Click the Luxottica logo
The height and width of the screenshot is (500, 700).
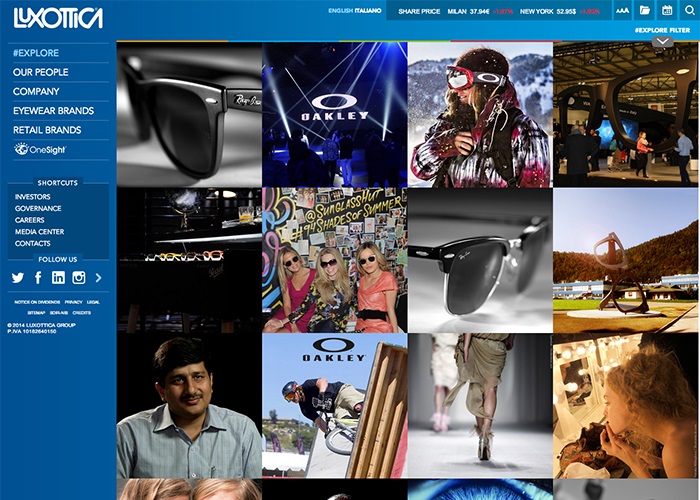click(58, 18)
